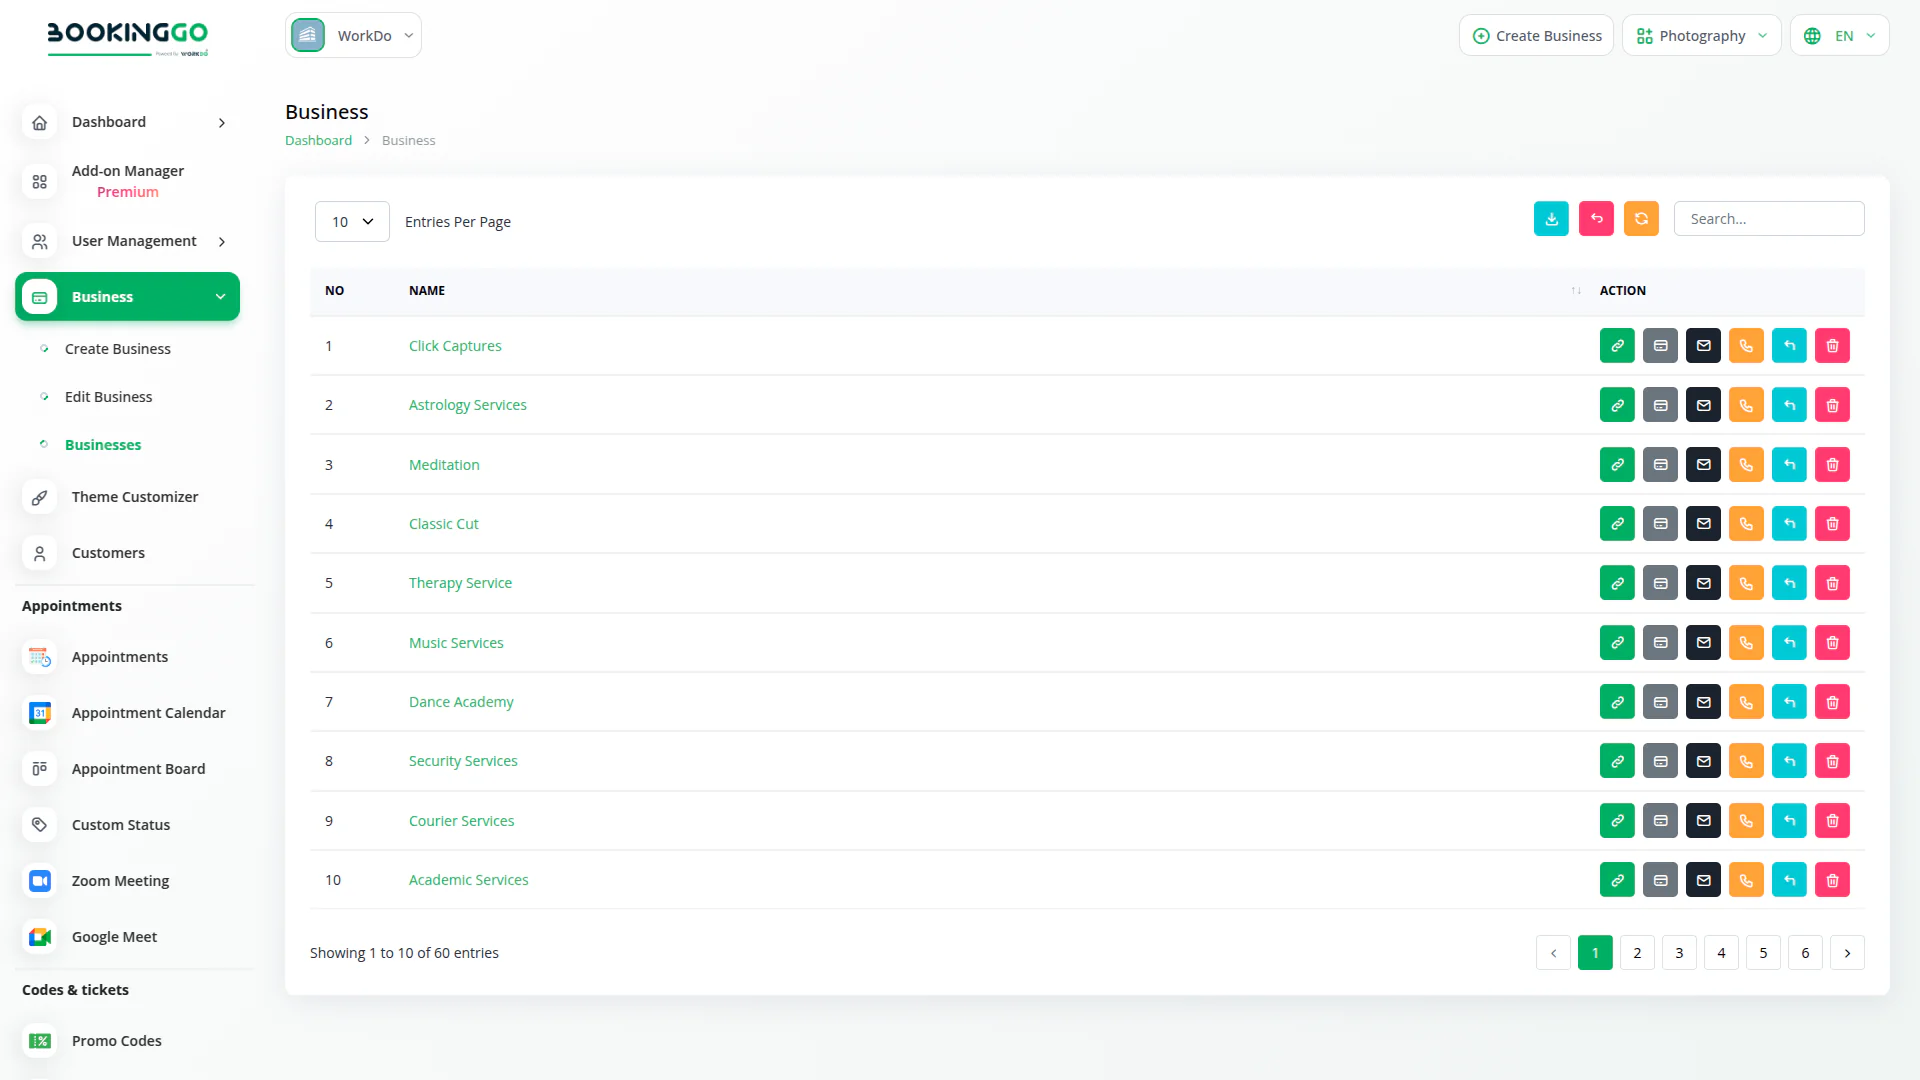Click orange phone icon for Classic Cut

pos(1746,524)
